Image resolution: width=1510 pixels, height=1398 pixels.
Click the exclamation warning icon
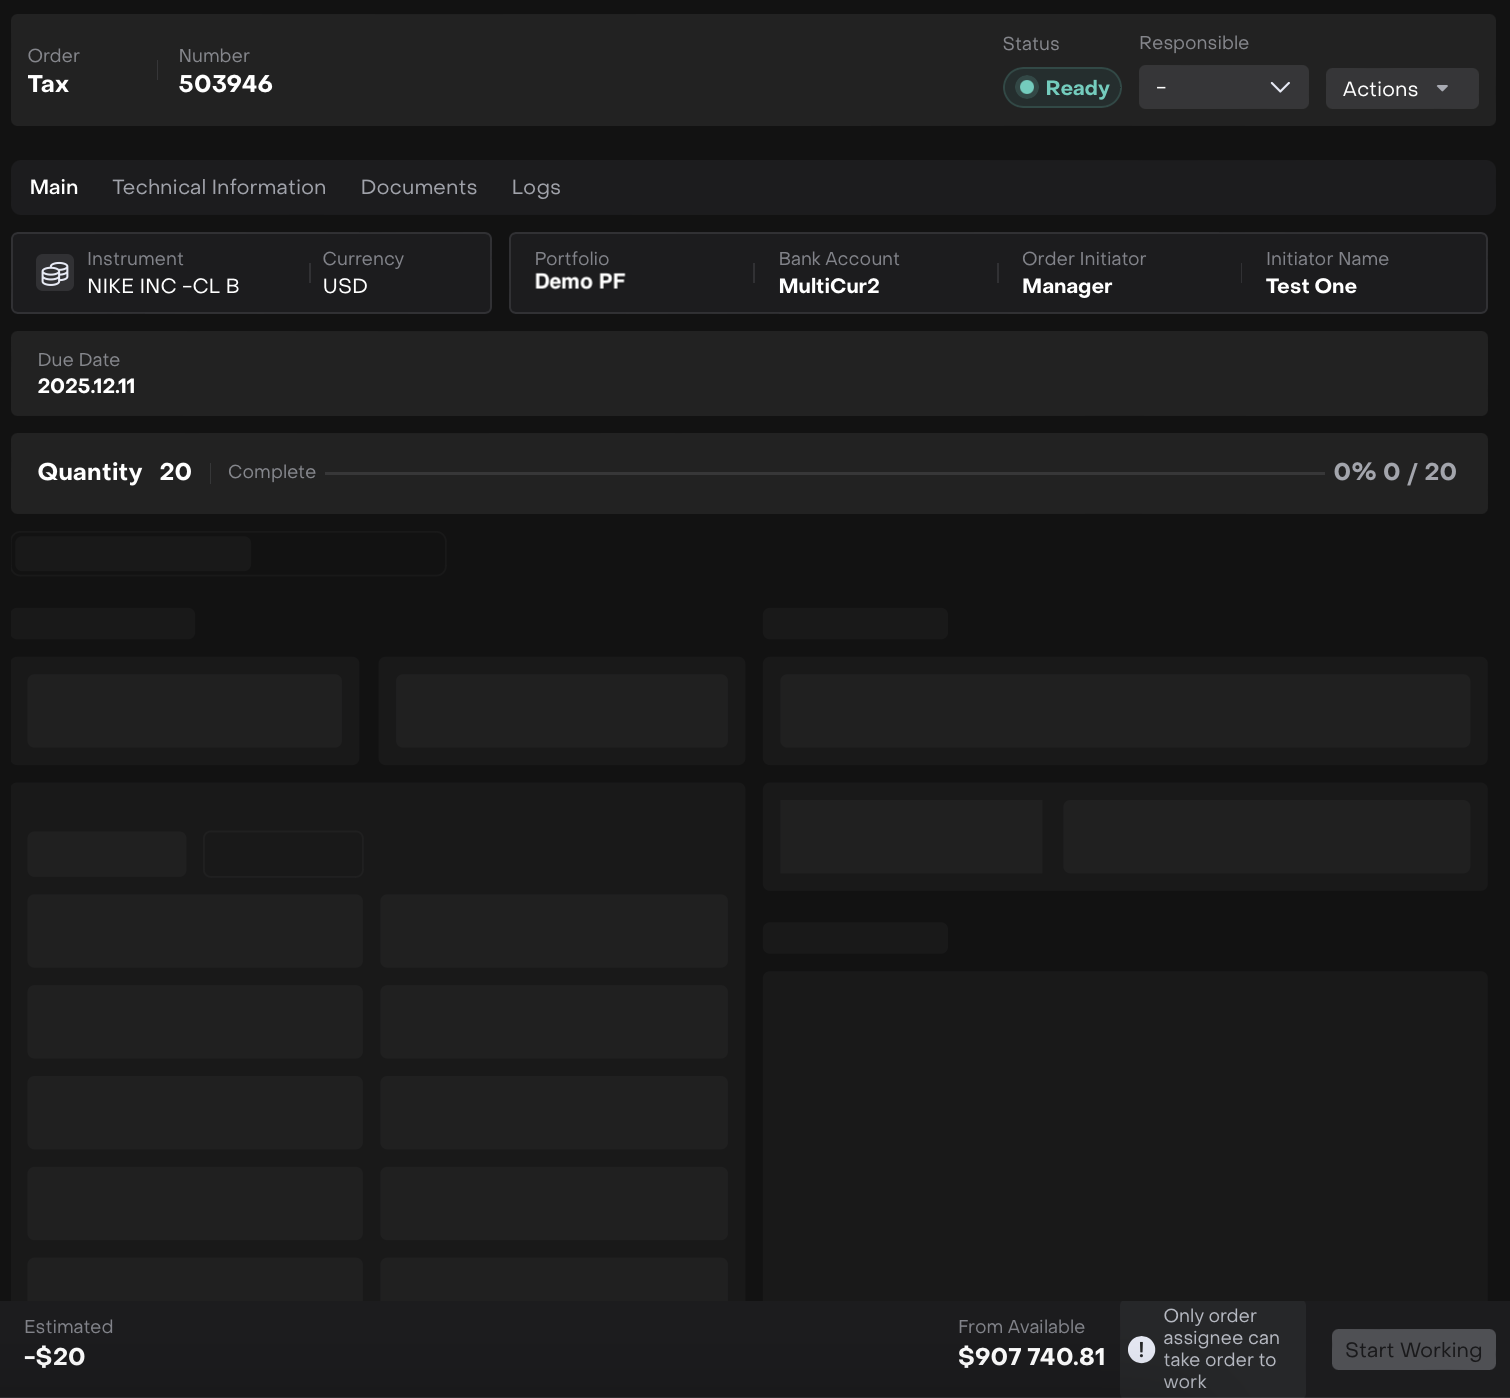(x=1141, y=1349)
